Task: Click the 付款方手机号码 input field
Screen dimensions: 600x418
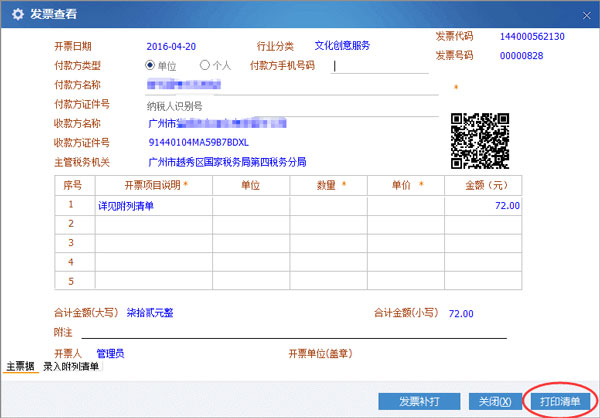Action: (385, 66)
